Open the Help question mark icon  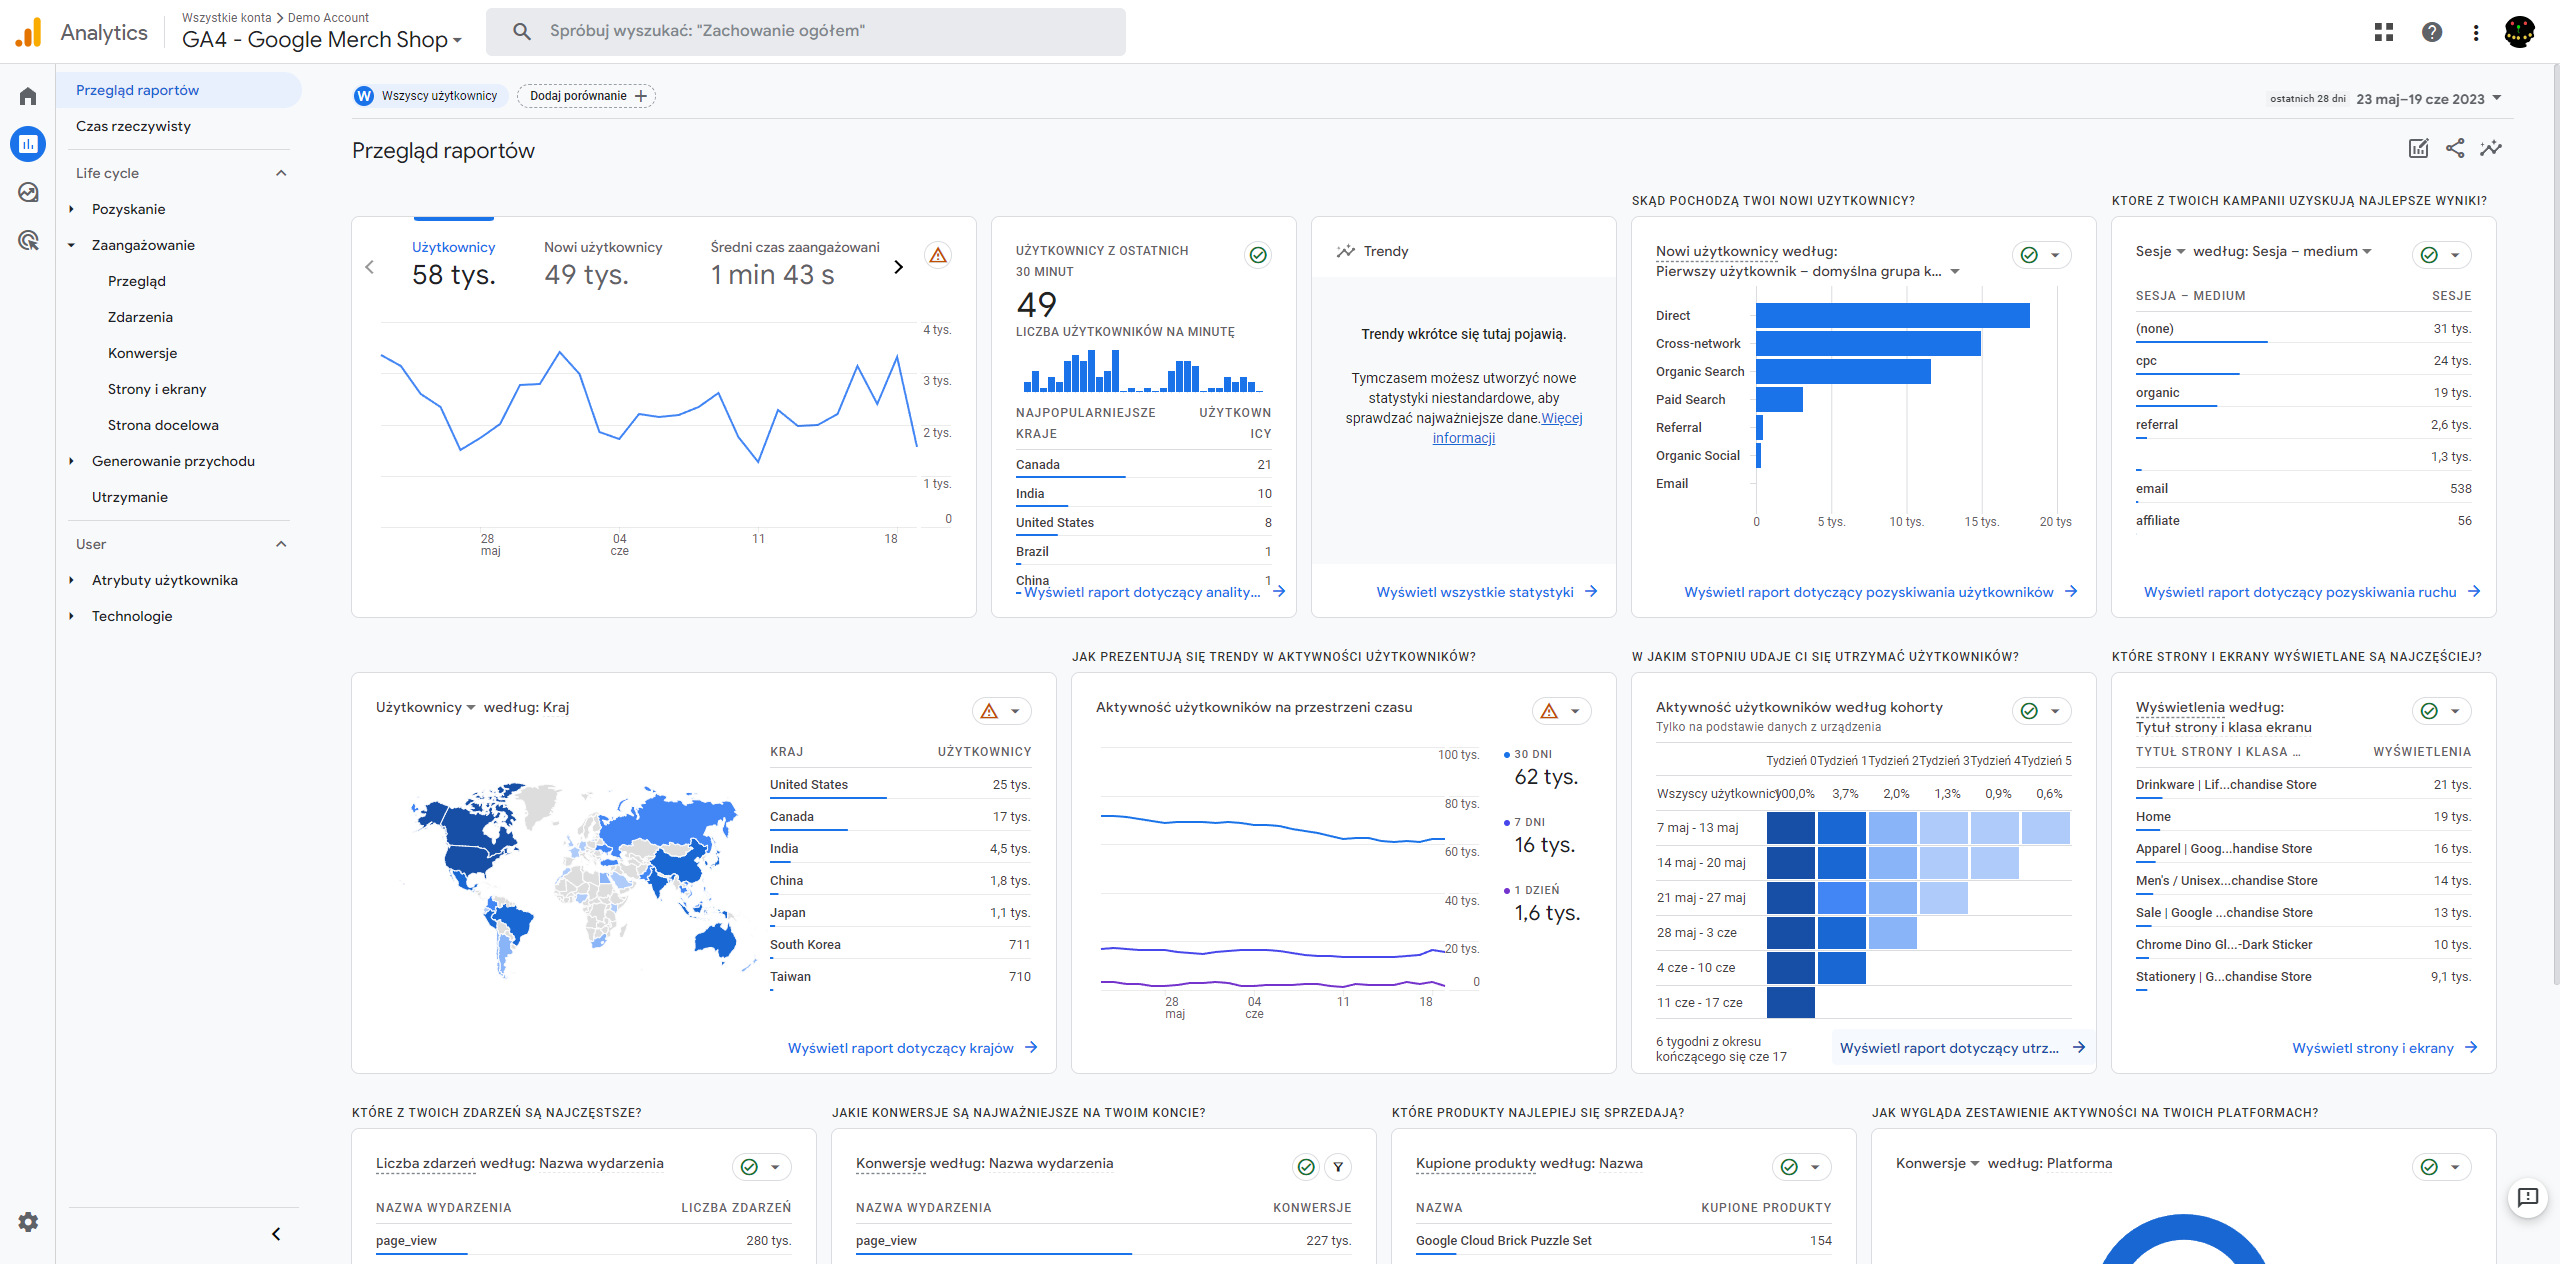[x=2432, y=32]
